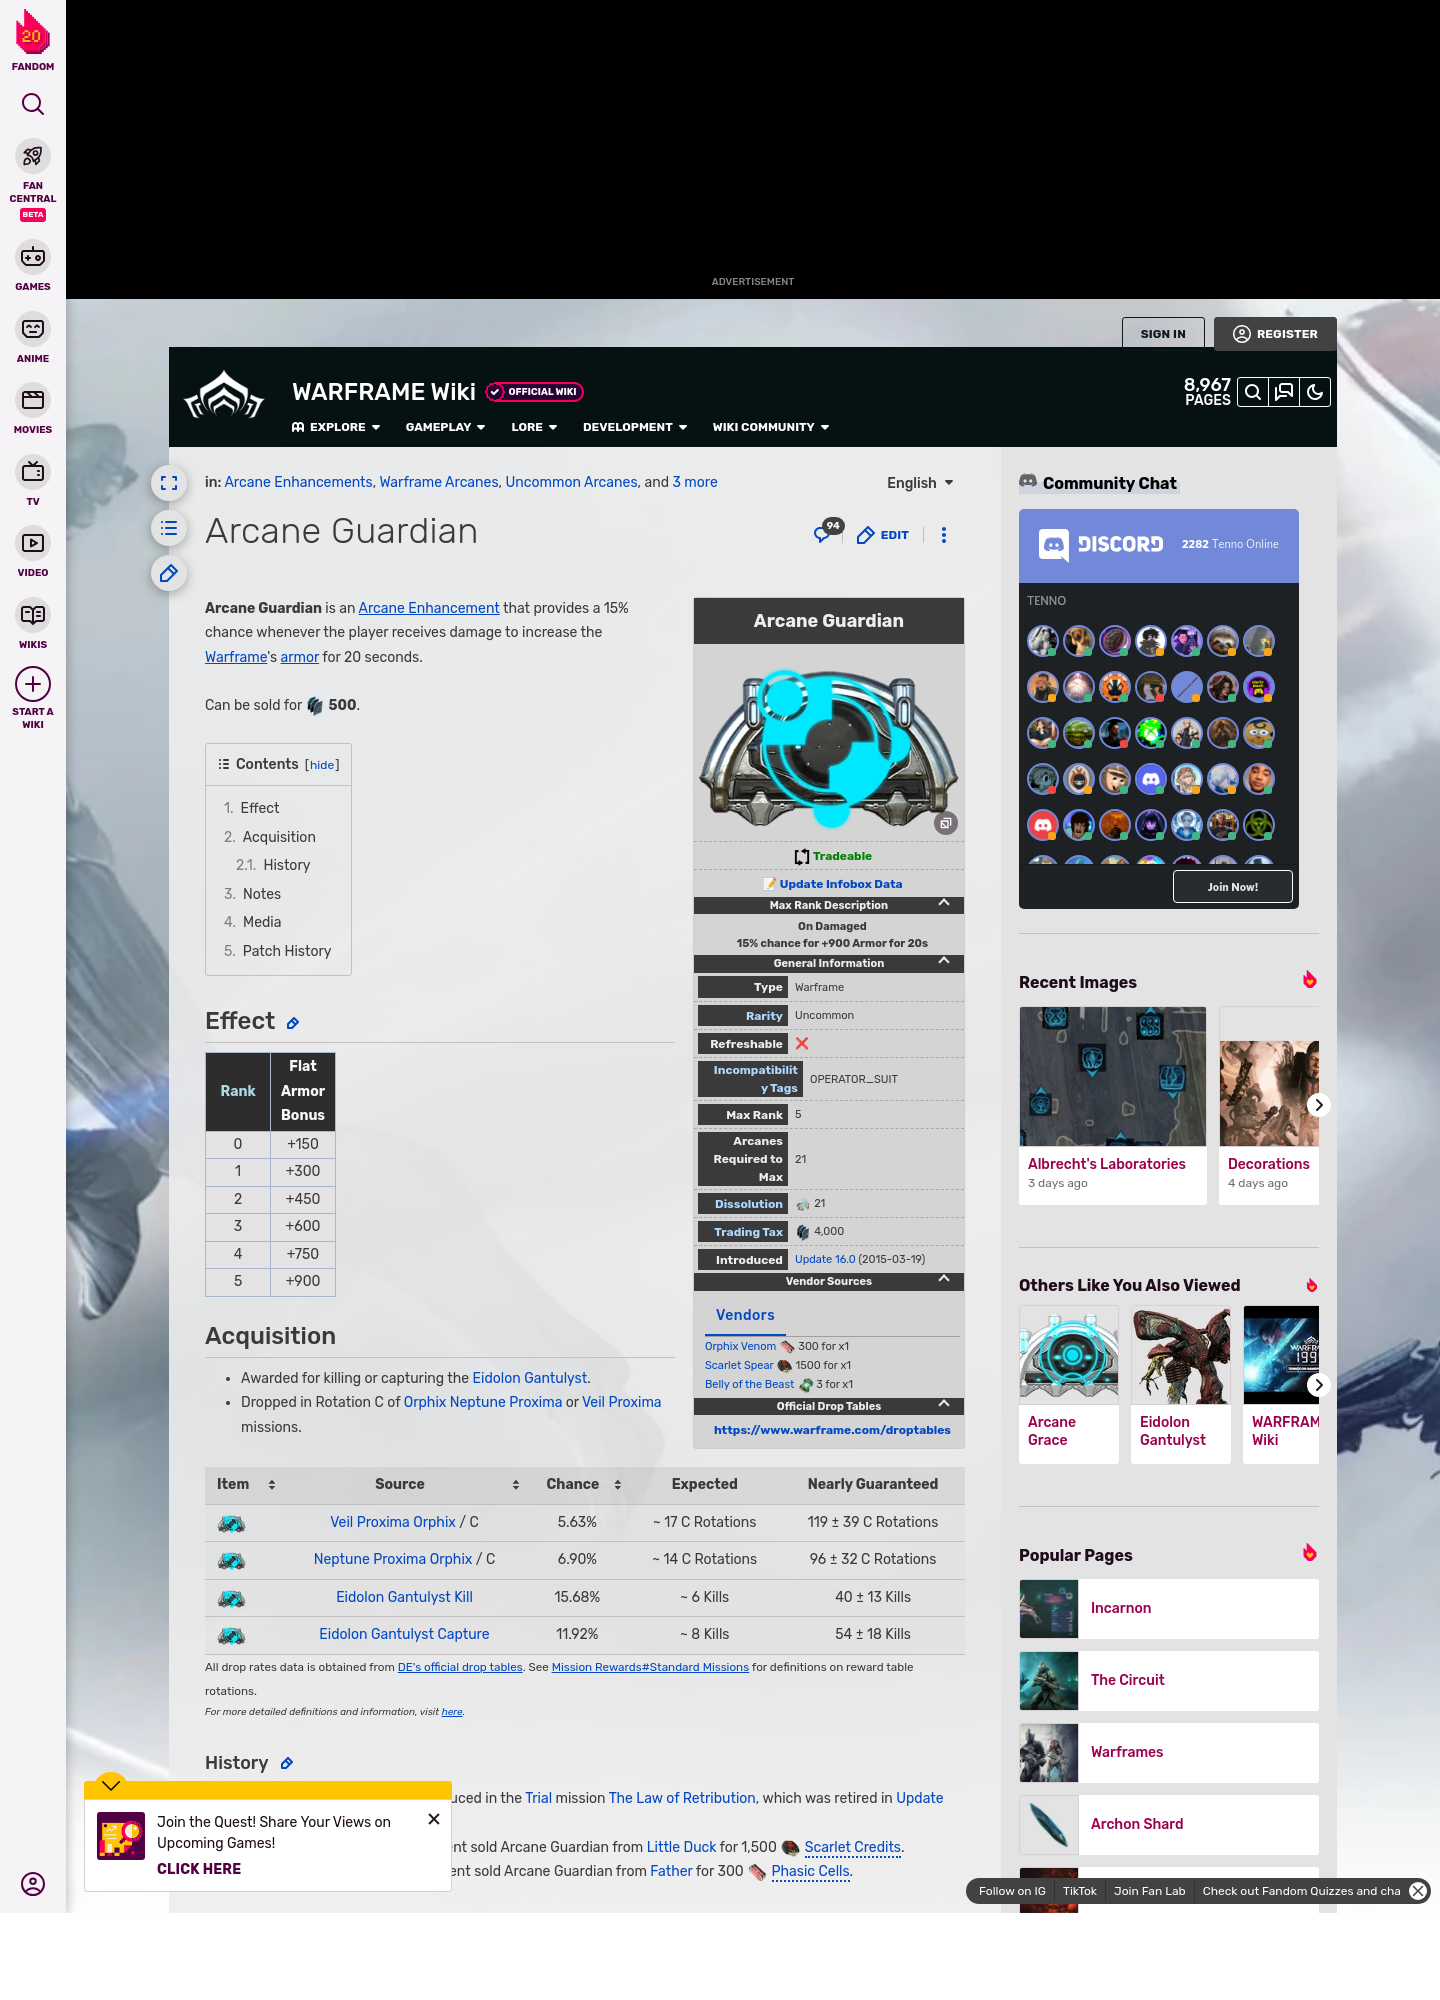Viewport: 1440px width, 2000px height.
Task: Collapse the Max Rank Description section
Action: (944, 903)
